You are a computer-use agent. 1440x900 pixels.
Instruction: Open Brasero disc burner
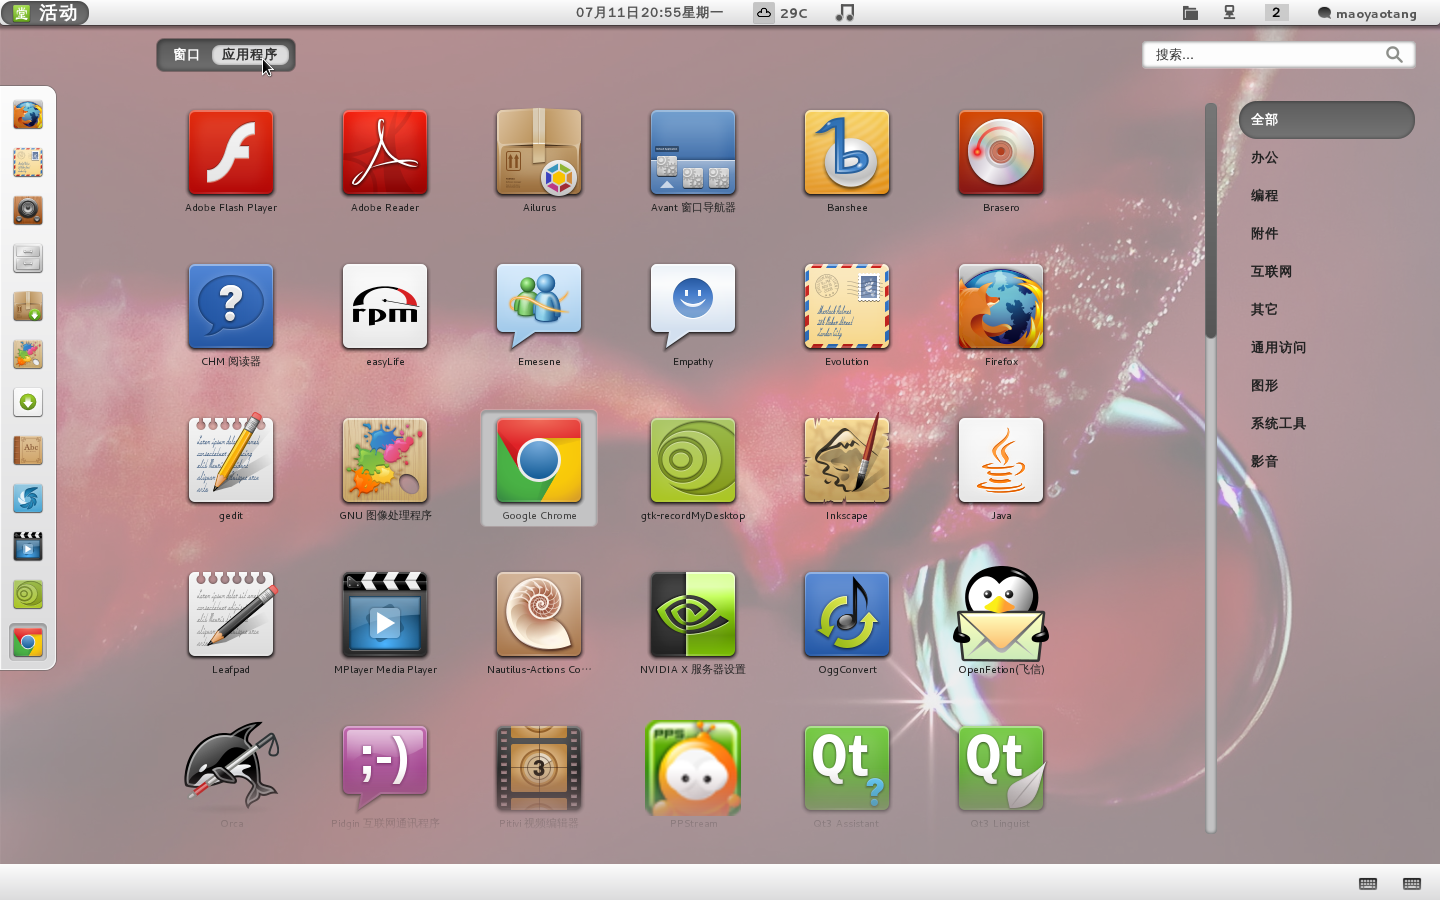point(1001,153)
